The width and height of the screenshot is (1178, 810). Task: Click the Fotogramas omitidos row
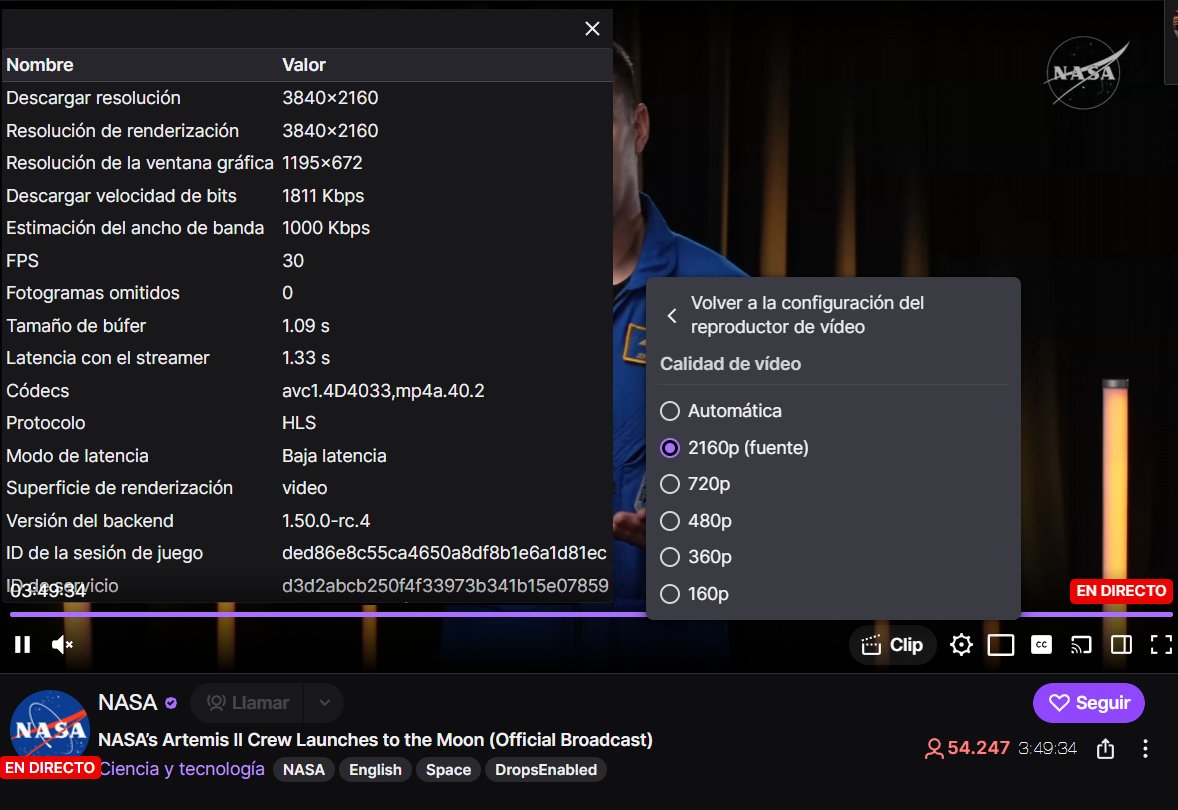coord(307,293)
